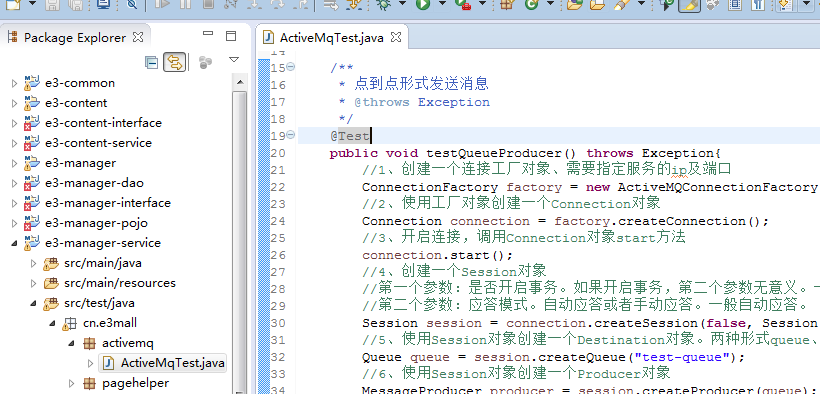The image size is (820, 394).
Task: Close the ActiveMqTest.java editor tab
Action: 396,37
